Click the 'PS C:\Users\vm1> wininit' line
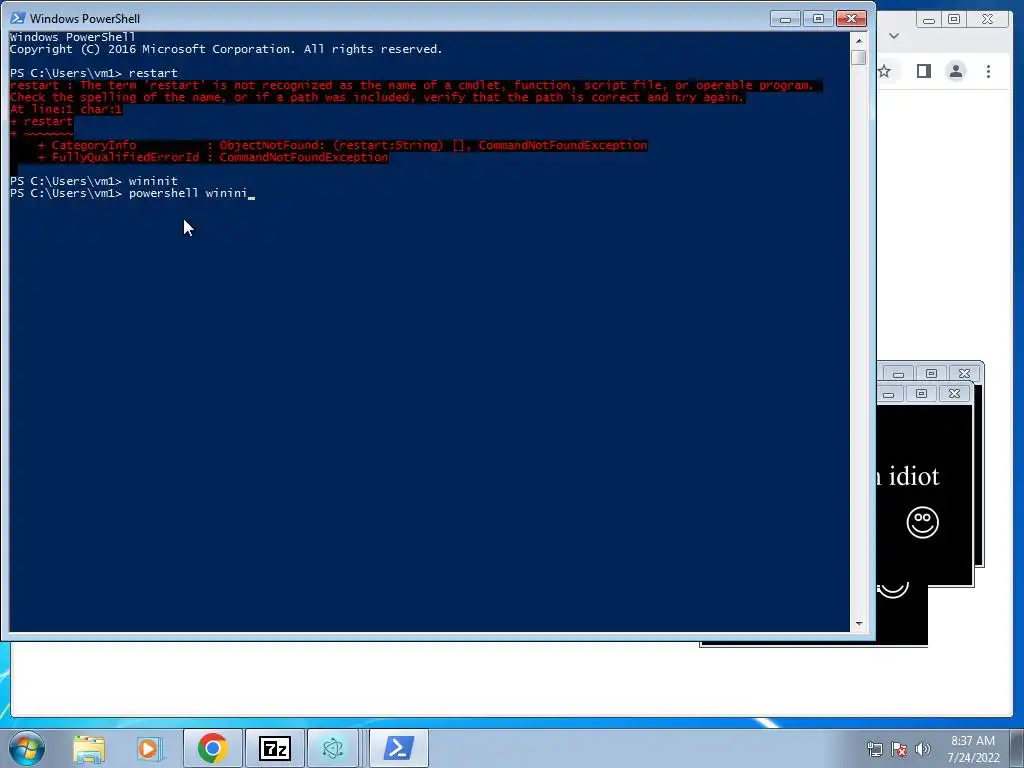This screenshot has height=768, width=1024. (x=93, y=181)
